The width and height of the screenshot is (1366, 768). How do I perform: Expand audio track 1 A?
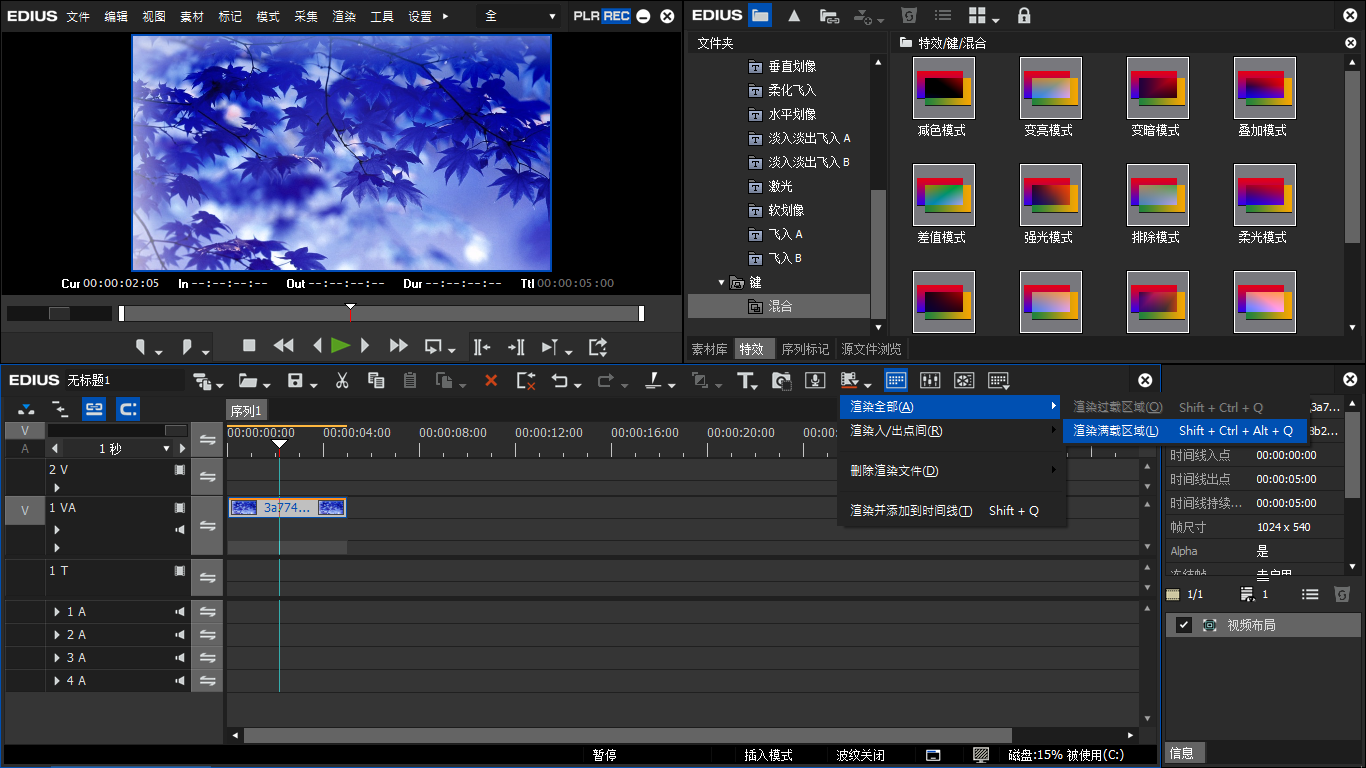[57, 612]
